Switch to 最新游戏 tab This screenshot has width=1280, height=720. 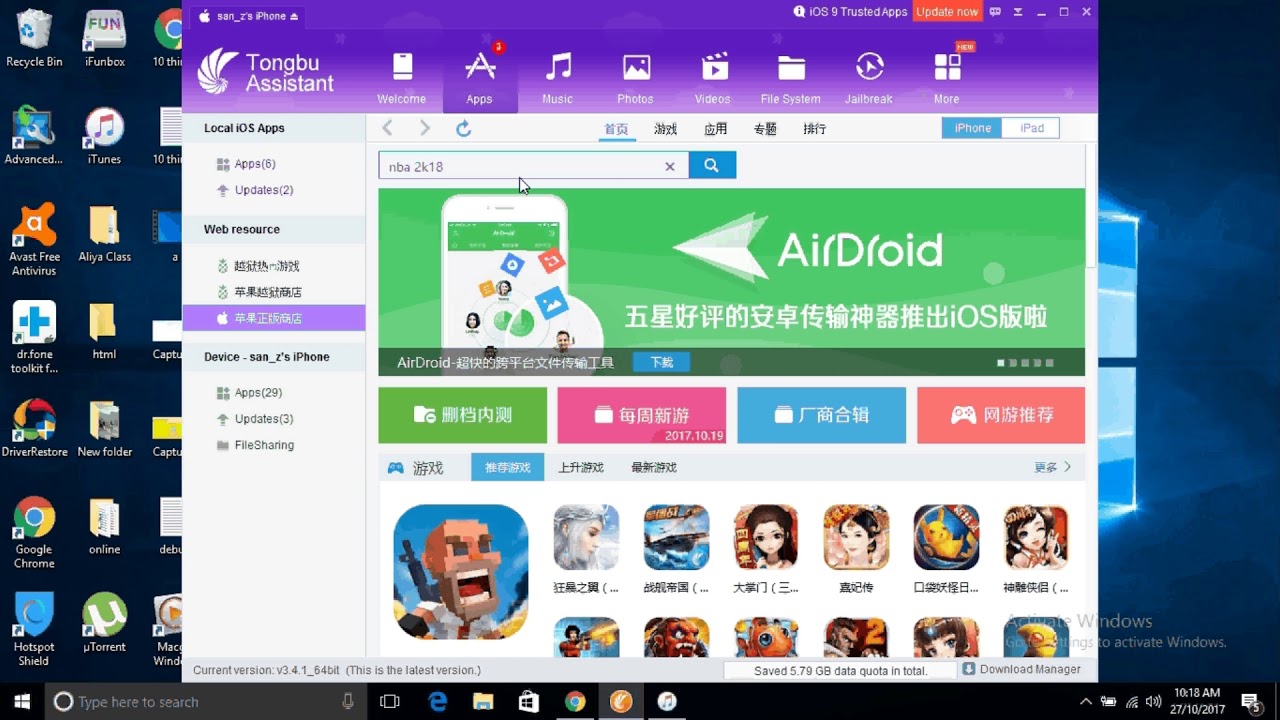tap(654, 467)
